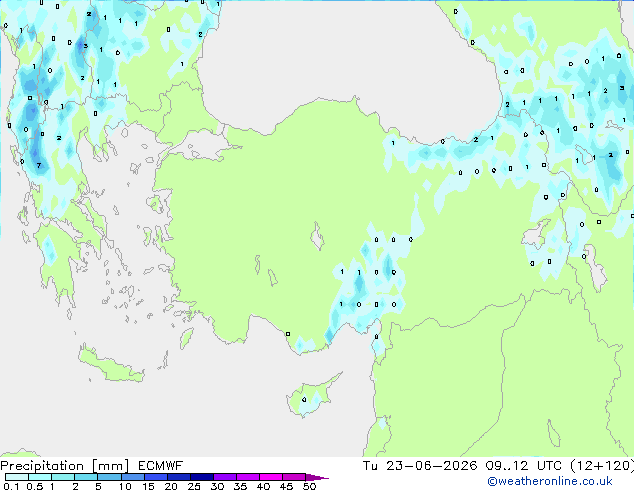Click the 'ECMWF' model label
Image resolution: width=634 pixels, height=490 pixels.
click(x=161, y=466)
